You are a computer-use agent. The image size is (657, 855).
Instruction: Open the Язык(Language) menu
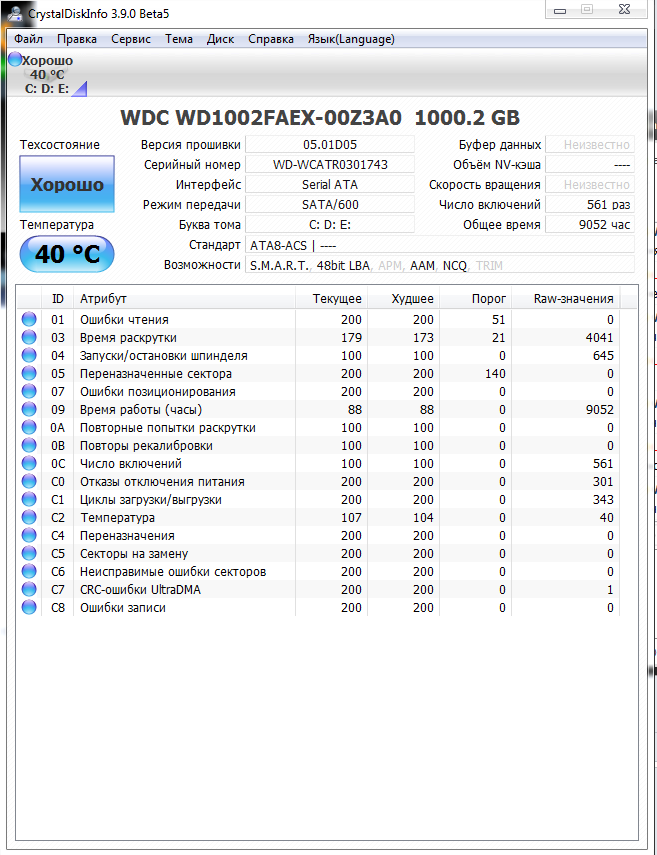pyautogui.click(x=350, y=39)
